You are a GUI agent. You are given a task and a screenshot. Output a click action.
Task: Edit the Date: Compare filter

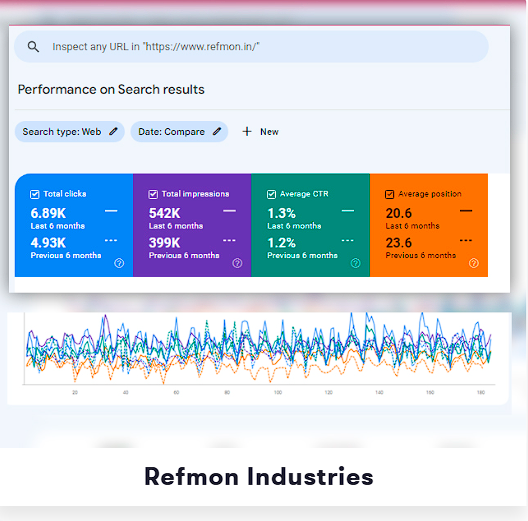pos(179,132)
